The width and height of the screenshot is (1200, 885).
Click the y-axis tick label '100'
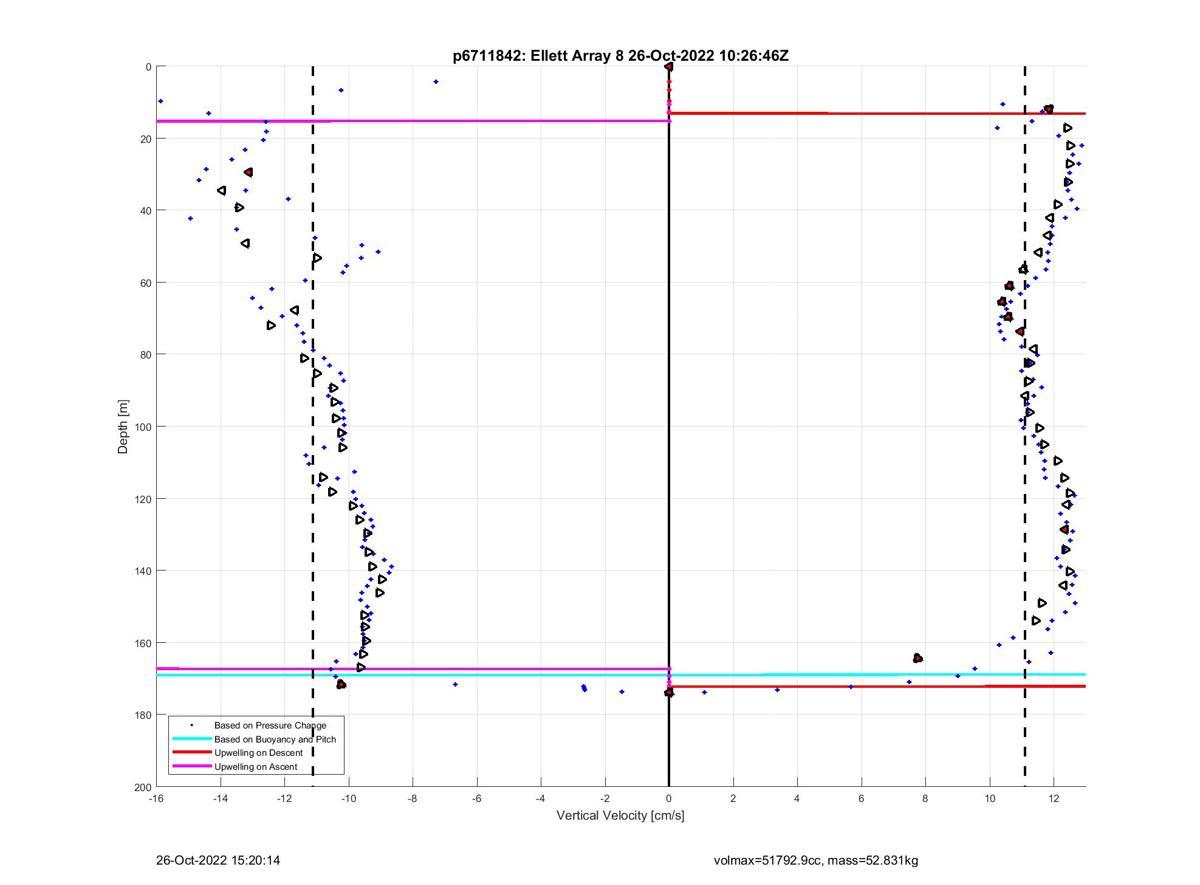141,427
